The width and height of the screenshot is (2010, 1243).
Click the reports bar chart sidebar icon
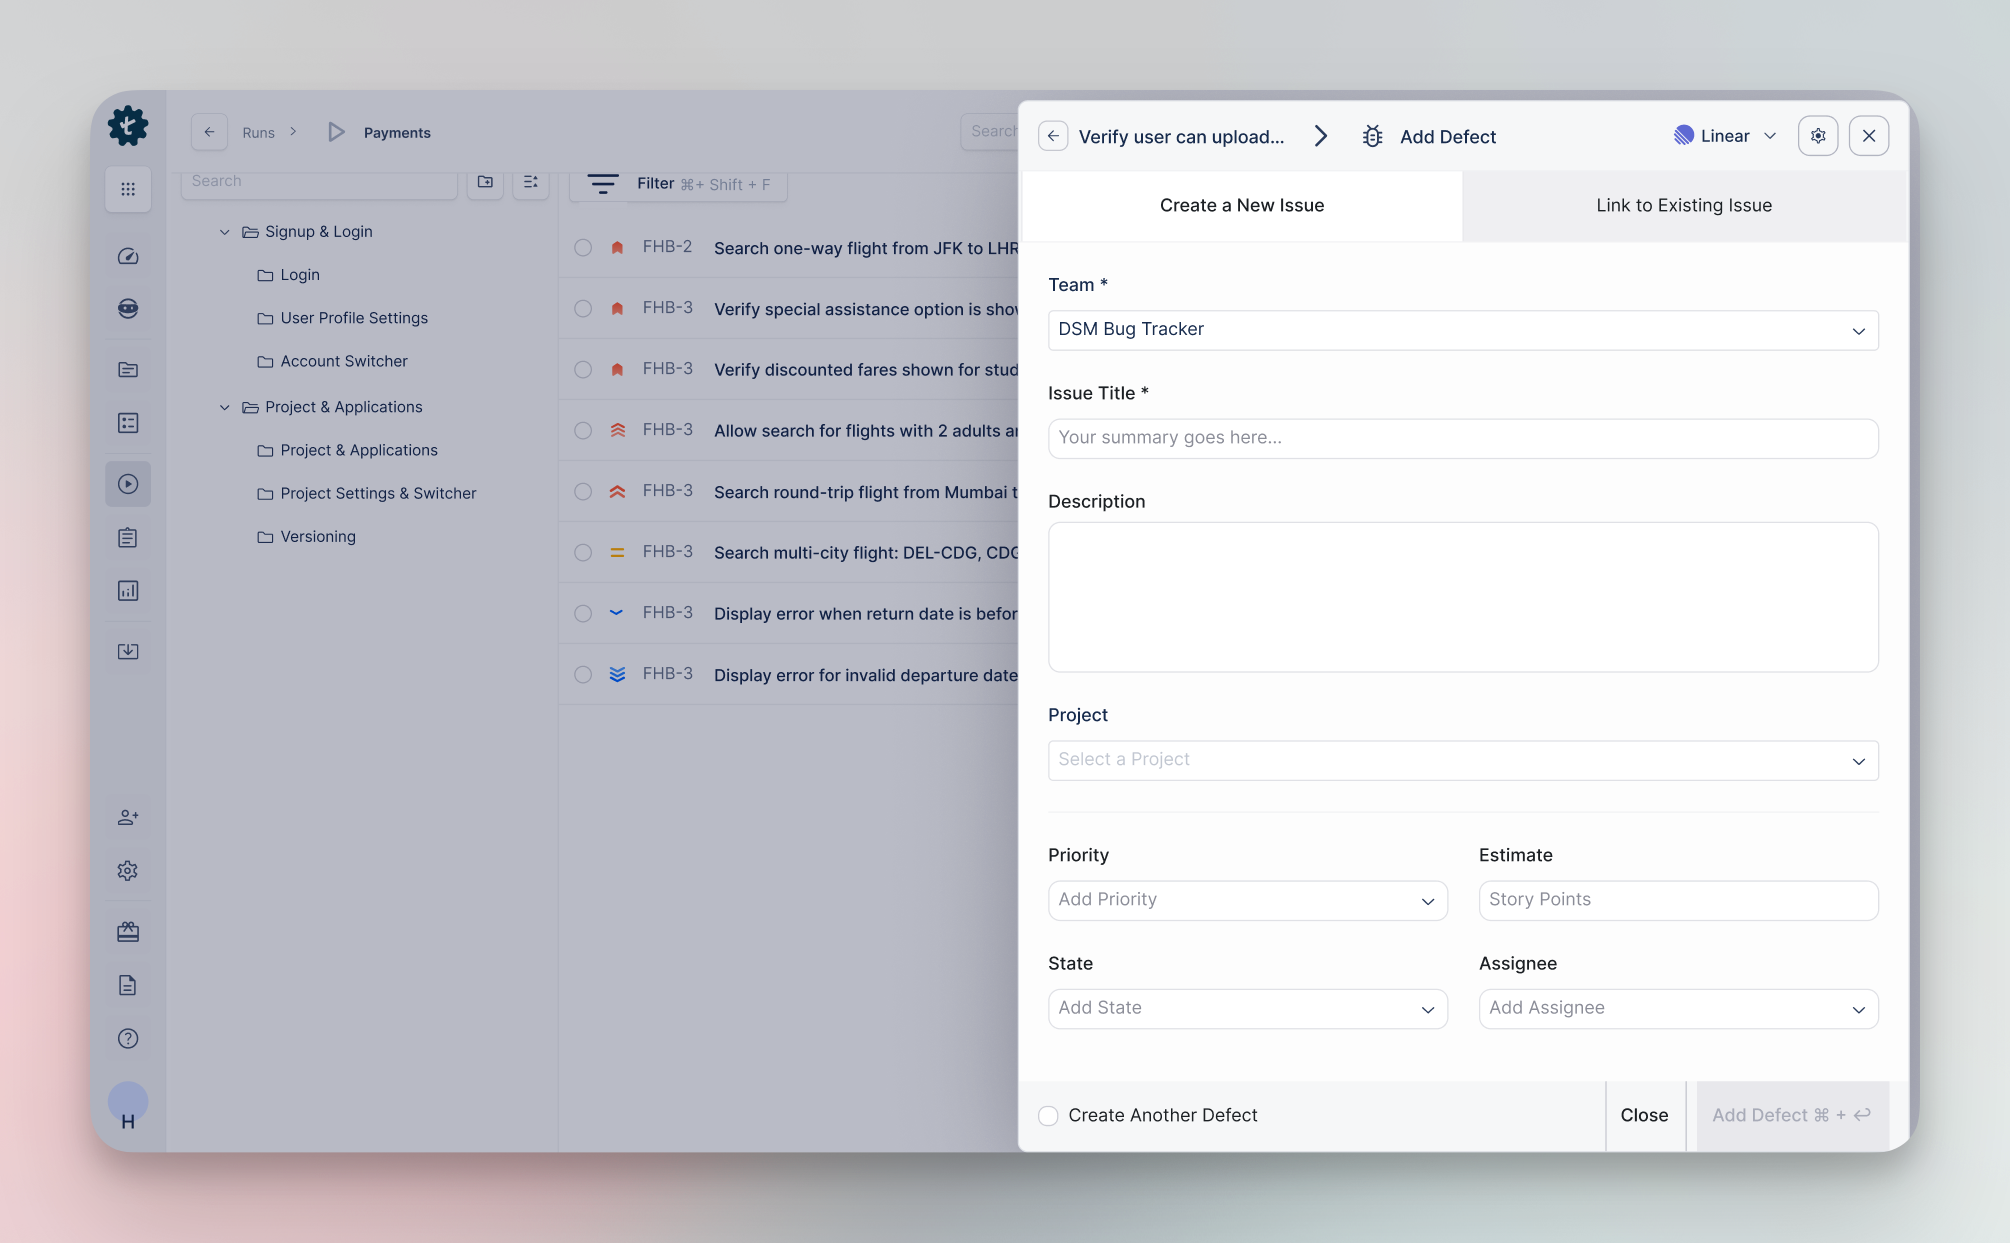coord(128,591)
